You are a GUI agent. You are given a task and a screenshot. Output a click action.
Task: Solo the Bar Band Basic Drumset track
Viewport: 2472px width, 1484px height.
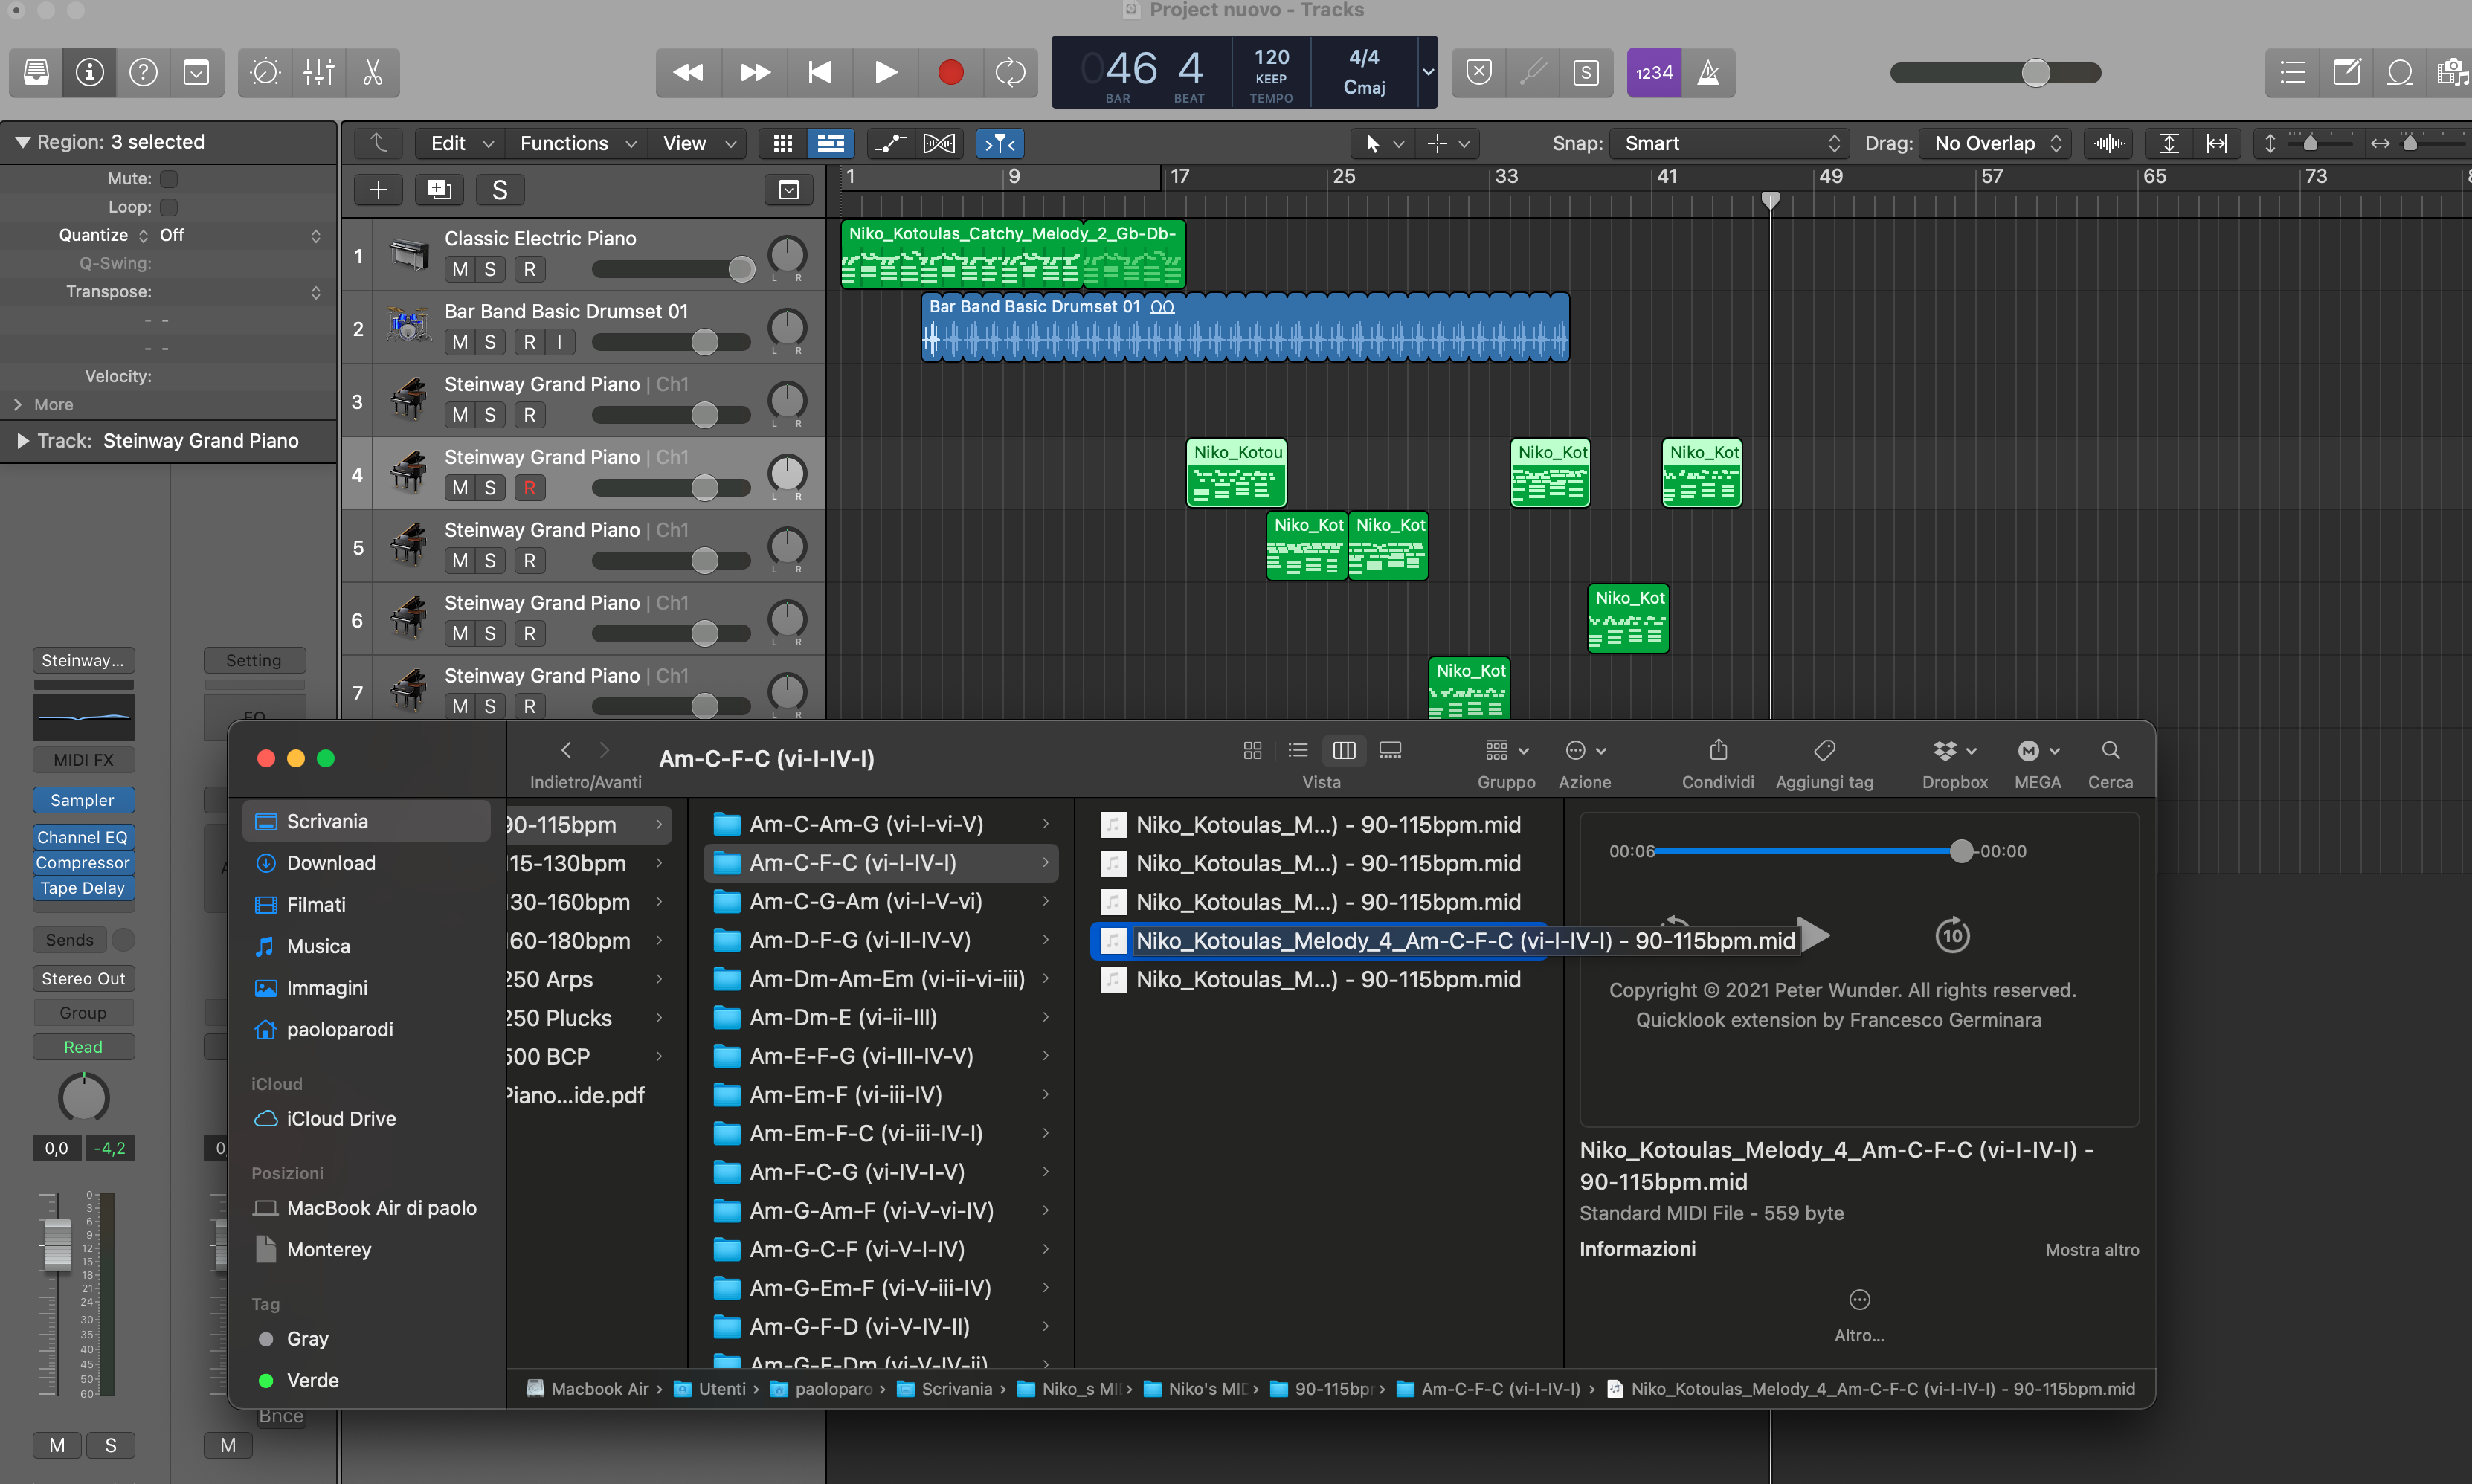click(490, 343)
